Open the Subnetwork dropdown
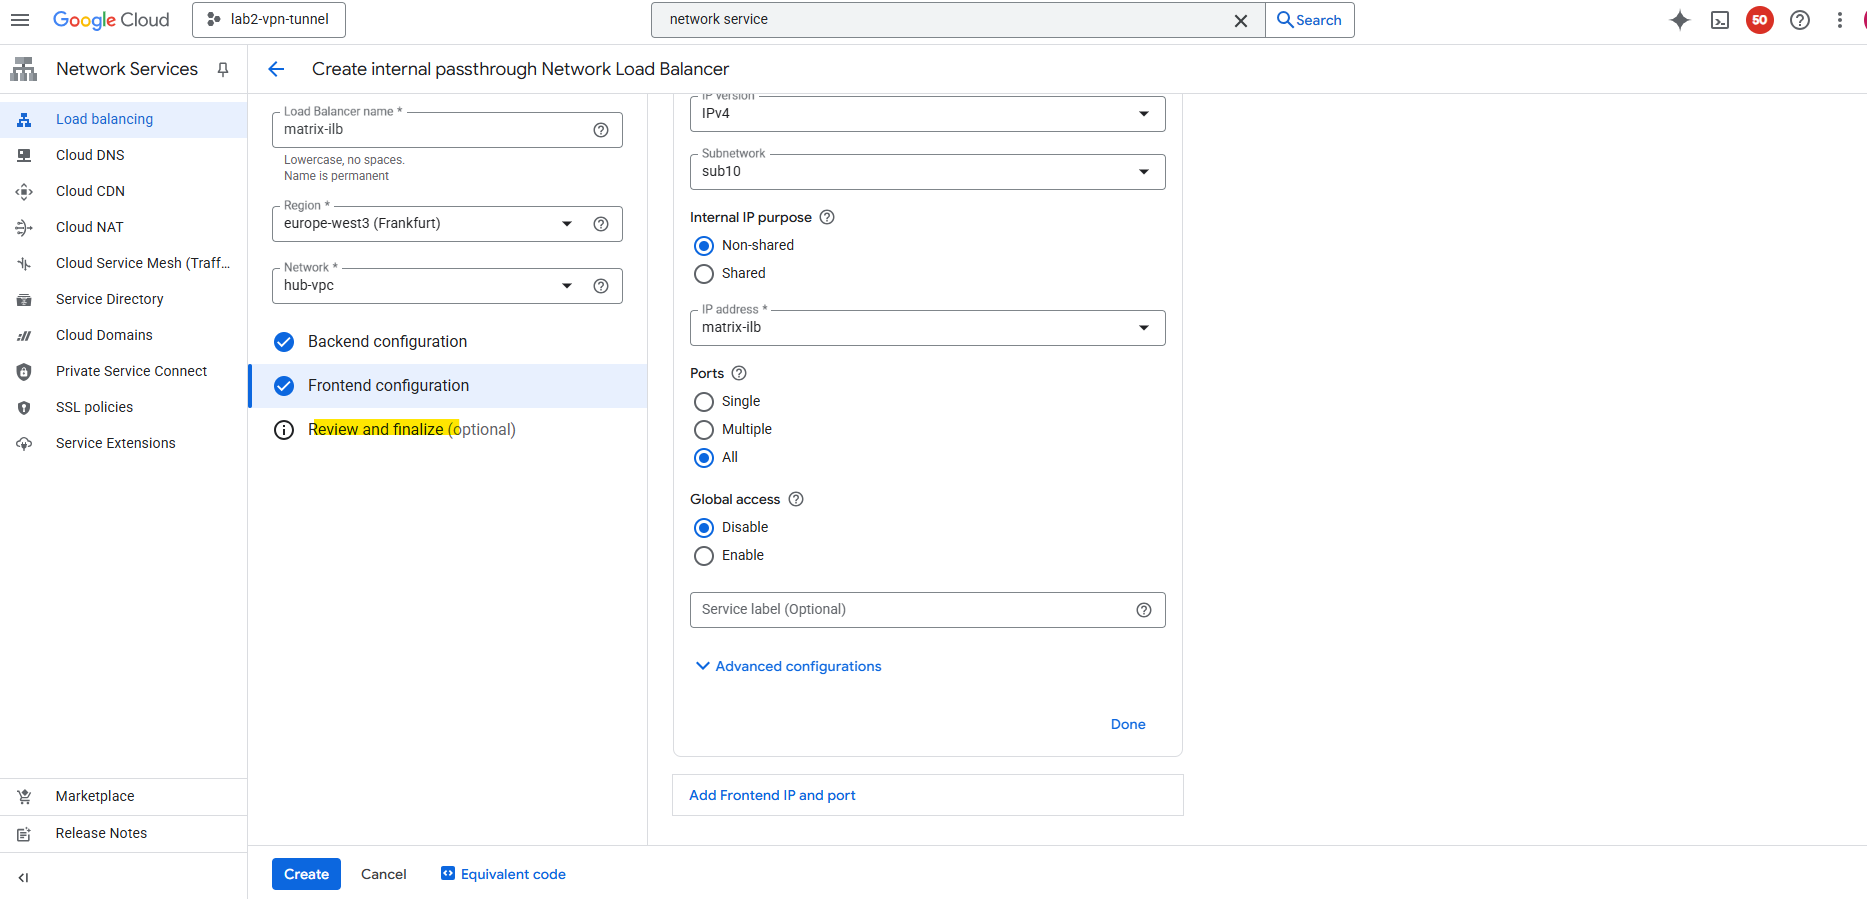The width and height of the screenshot is (1867, 899). [x=926, y=172]
